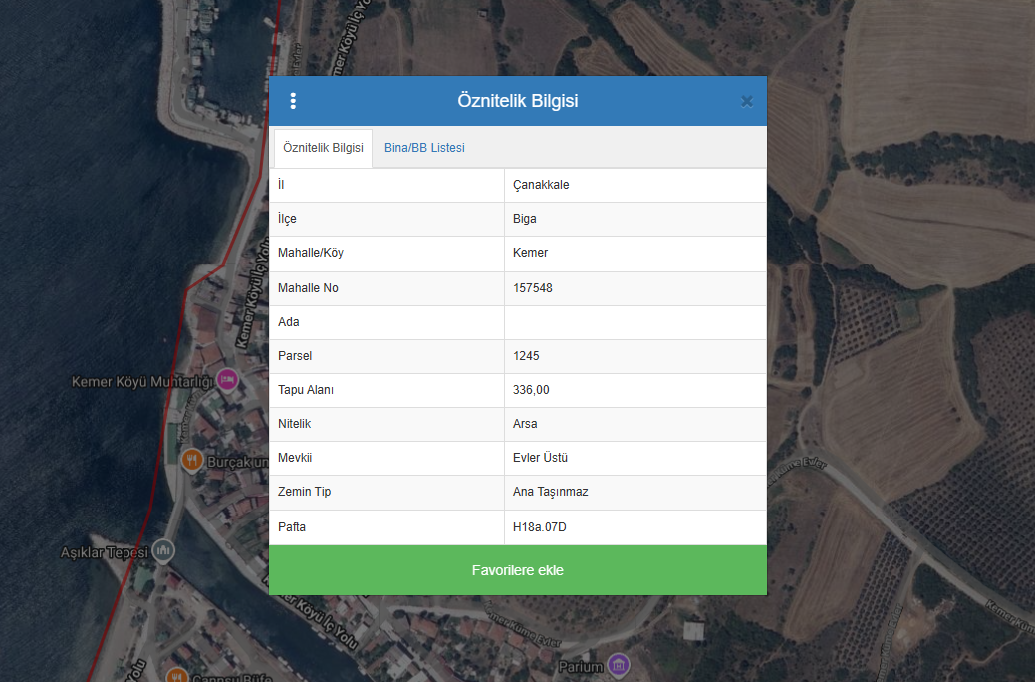Image resolution: width=1035 pixels, height=682 pixels.
Task: Click the Tapu Alanı value 336,00
Action: pyautogui.click(x=531, y=390)
